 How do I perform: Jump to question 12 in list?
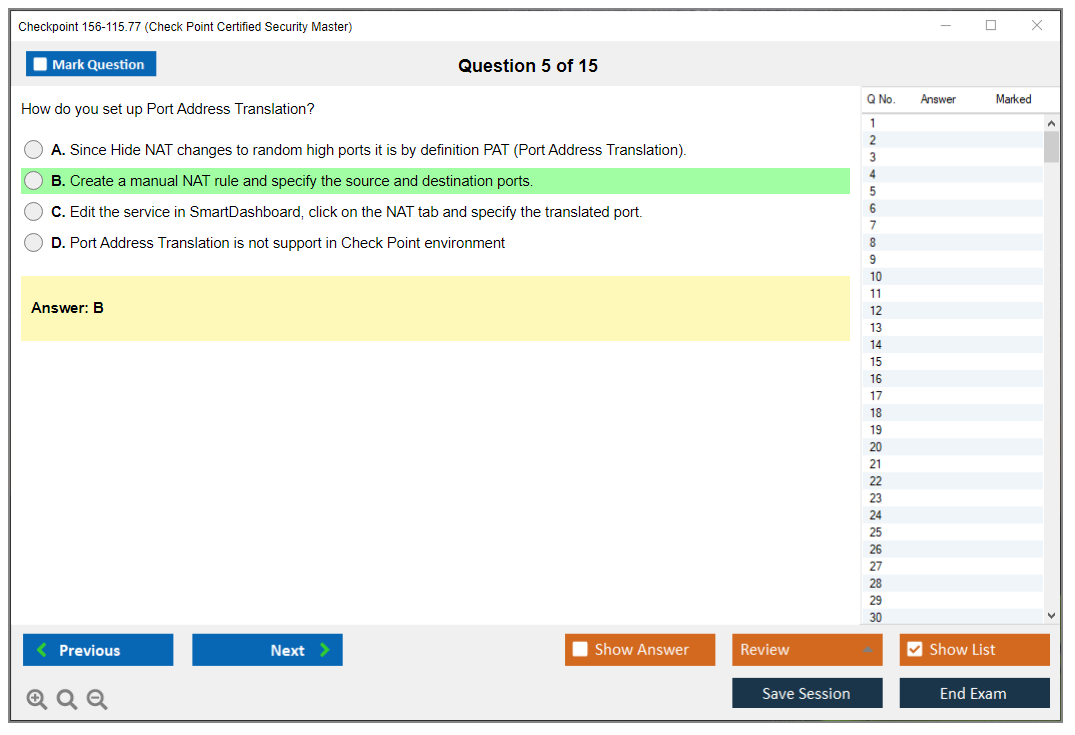(876, 311)
